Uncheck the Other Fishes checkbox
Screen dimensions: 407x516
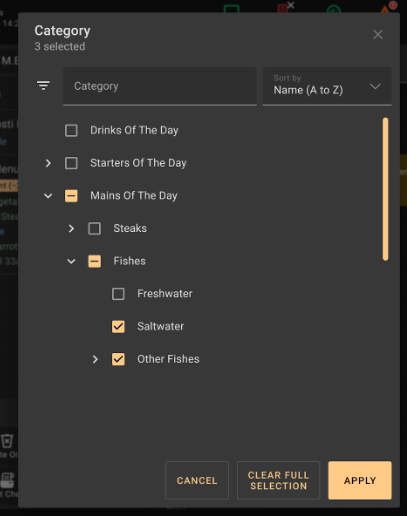coord(118,359)
